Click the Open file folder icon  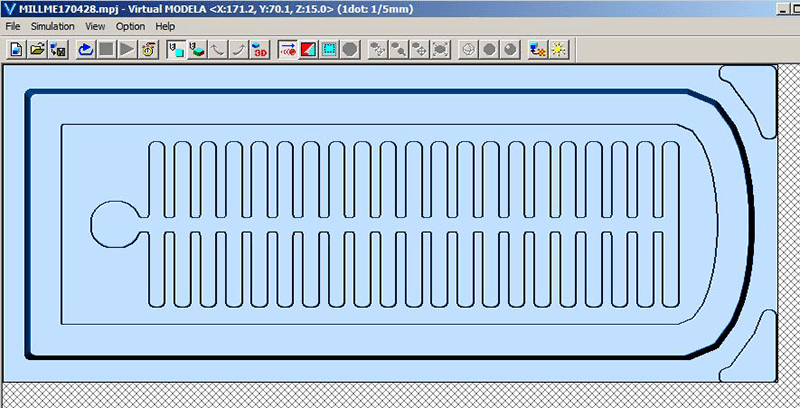[x=37, y=49]
